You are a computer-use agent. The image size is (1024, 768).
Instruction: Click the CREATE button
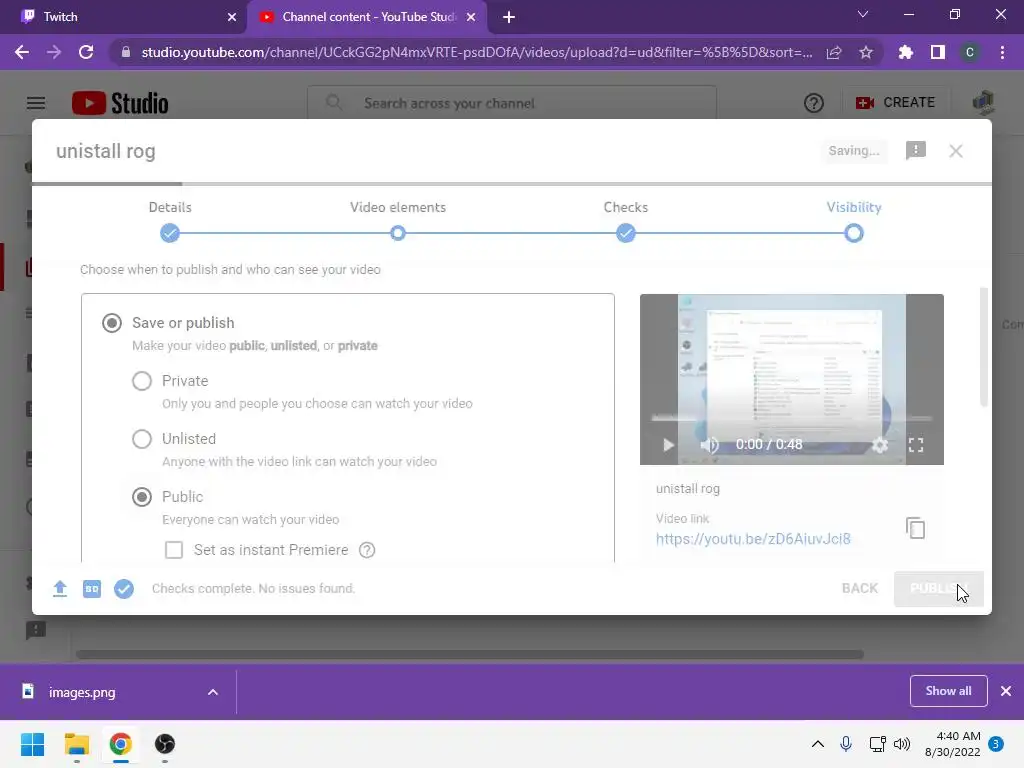pos(895,103)
